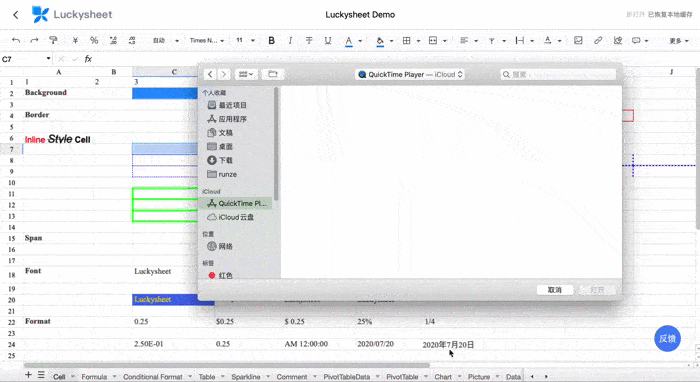Toggle underline formatting
This screenshot has width=700, height=382.
tap(328, 41)
